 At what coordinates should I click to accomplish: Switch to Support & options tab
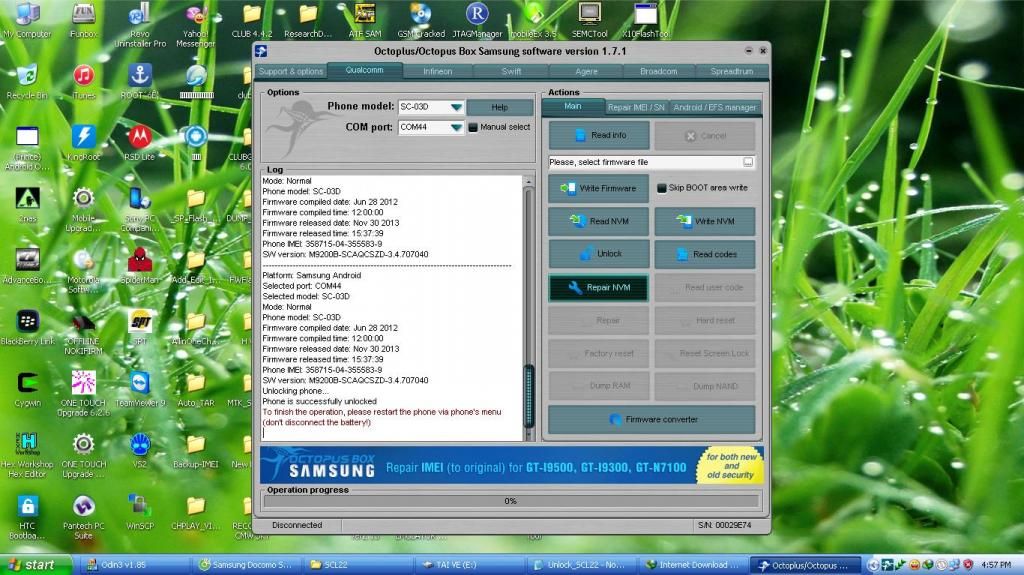pos(291,71)
